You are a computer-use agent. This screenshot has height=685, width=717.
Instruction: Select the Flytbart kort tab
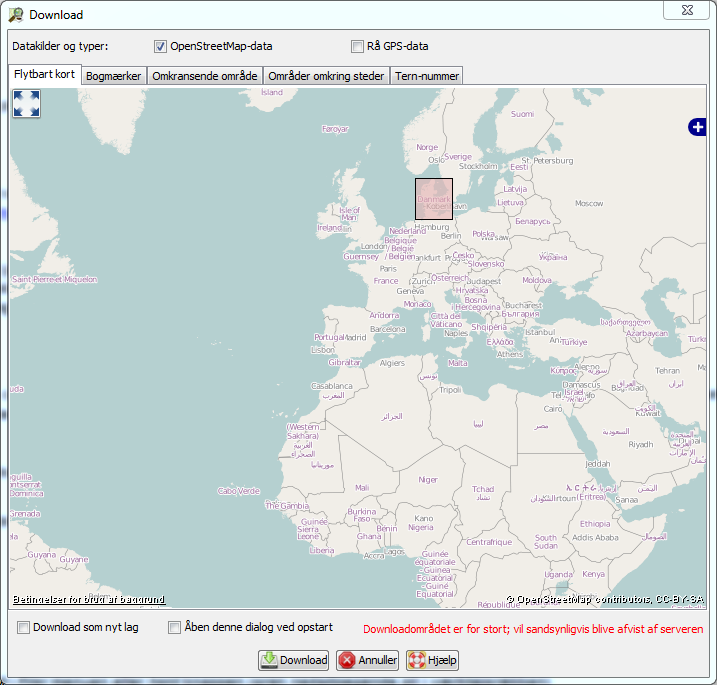[x=44, y=75]
